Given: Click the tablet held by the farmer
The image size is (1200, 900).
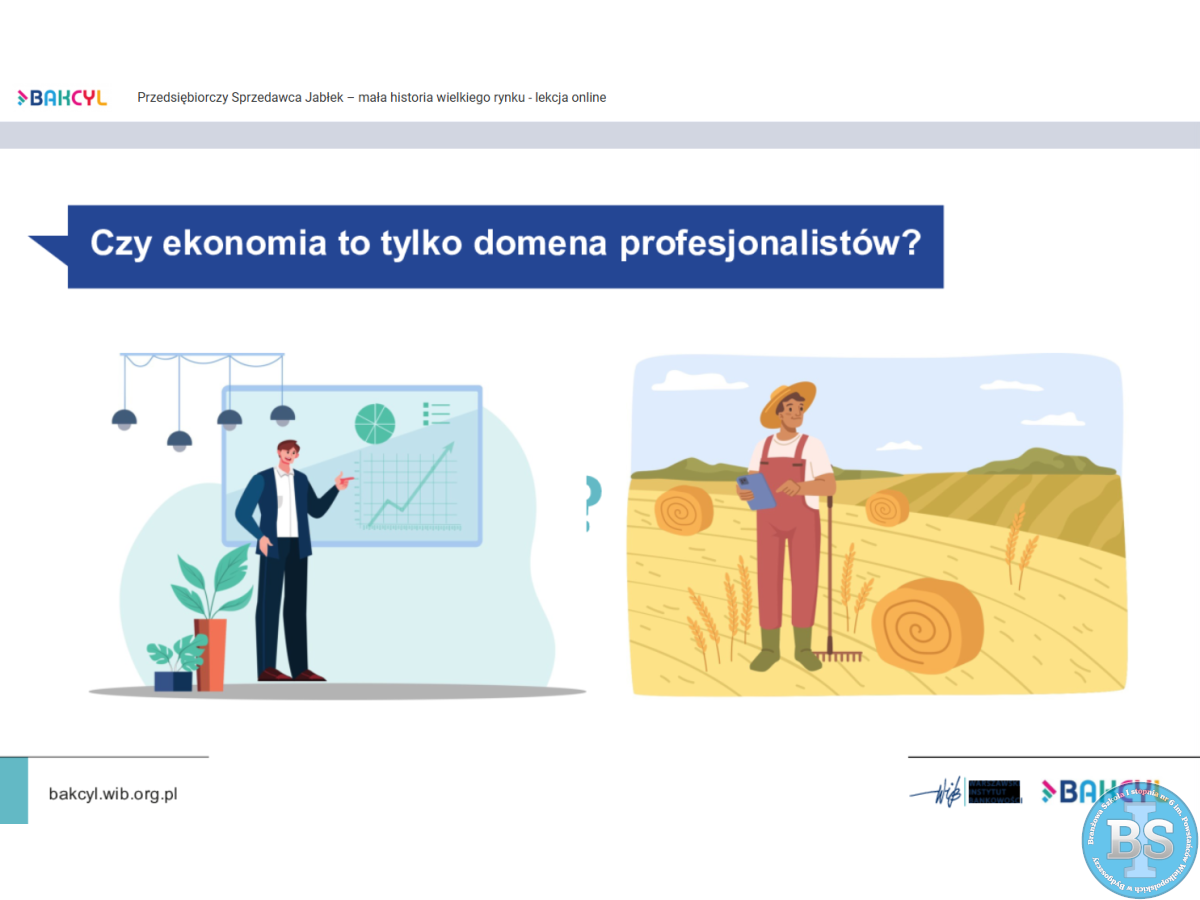Looking at the screenshot, I should (x=756, y=491).
